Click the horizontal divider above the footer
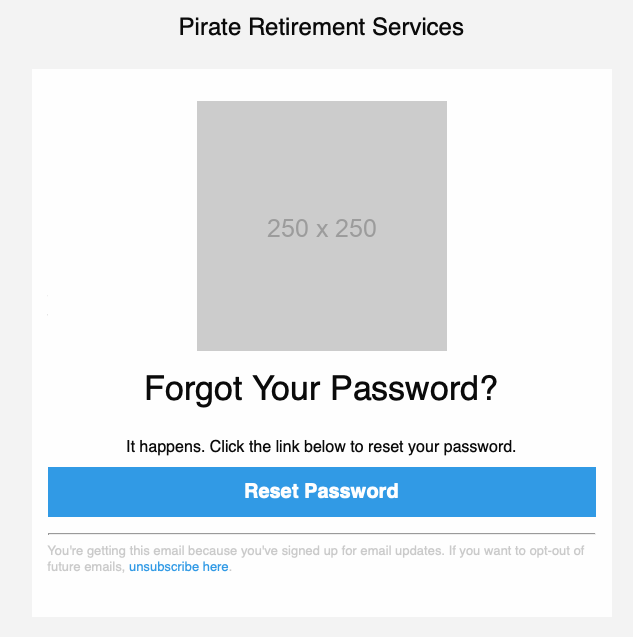 pos(321,534)
